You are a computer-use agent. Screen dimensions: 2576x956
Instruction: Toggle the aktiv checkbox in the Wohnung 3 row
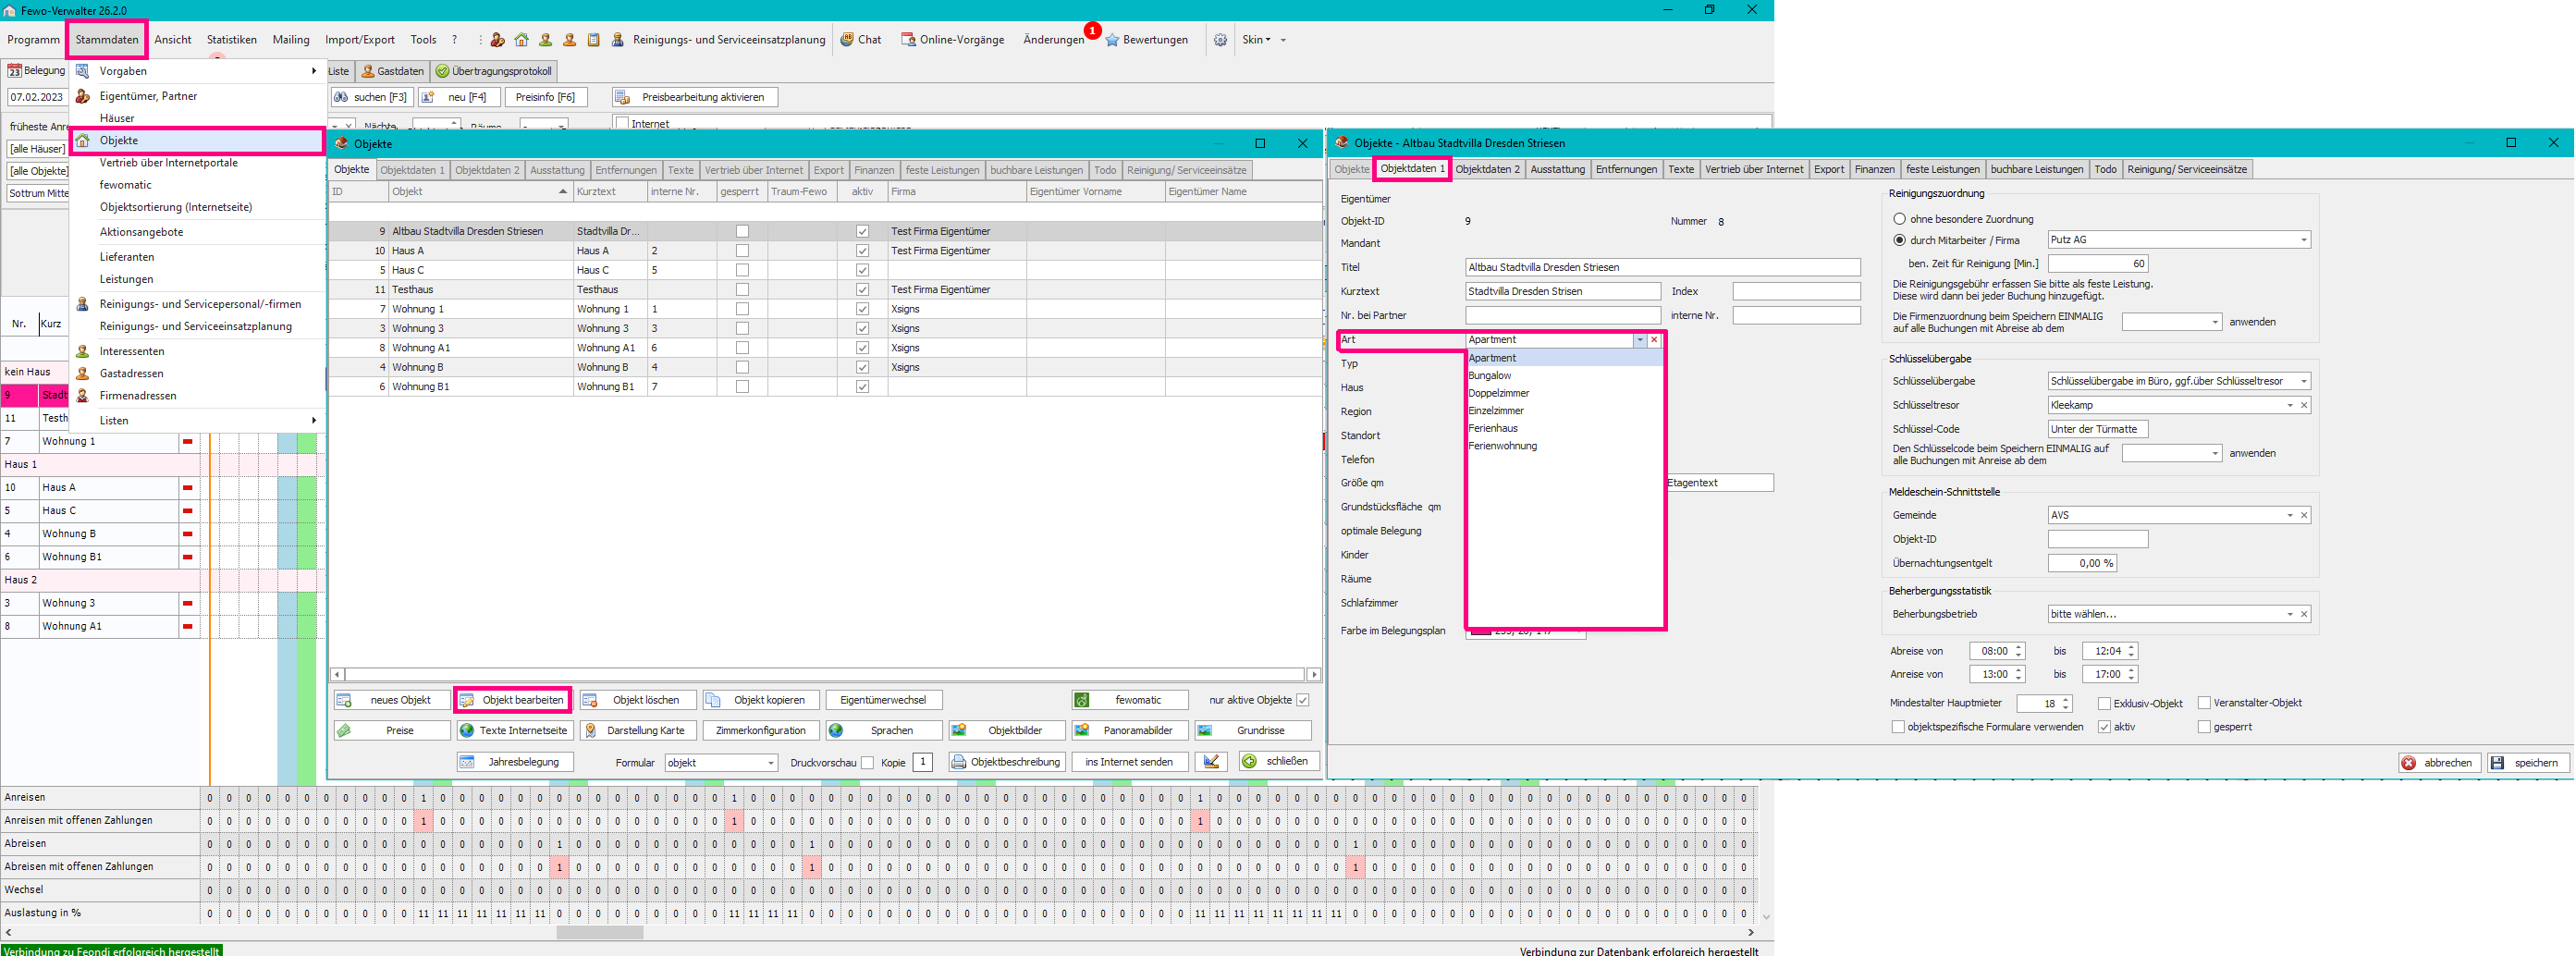coord(862,328)
